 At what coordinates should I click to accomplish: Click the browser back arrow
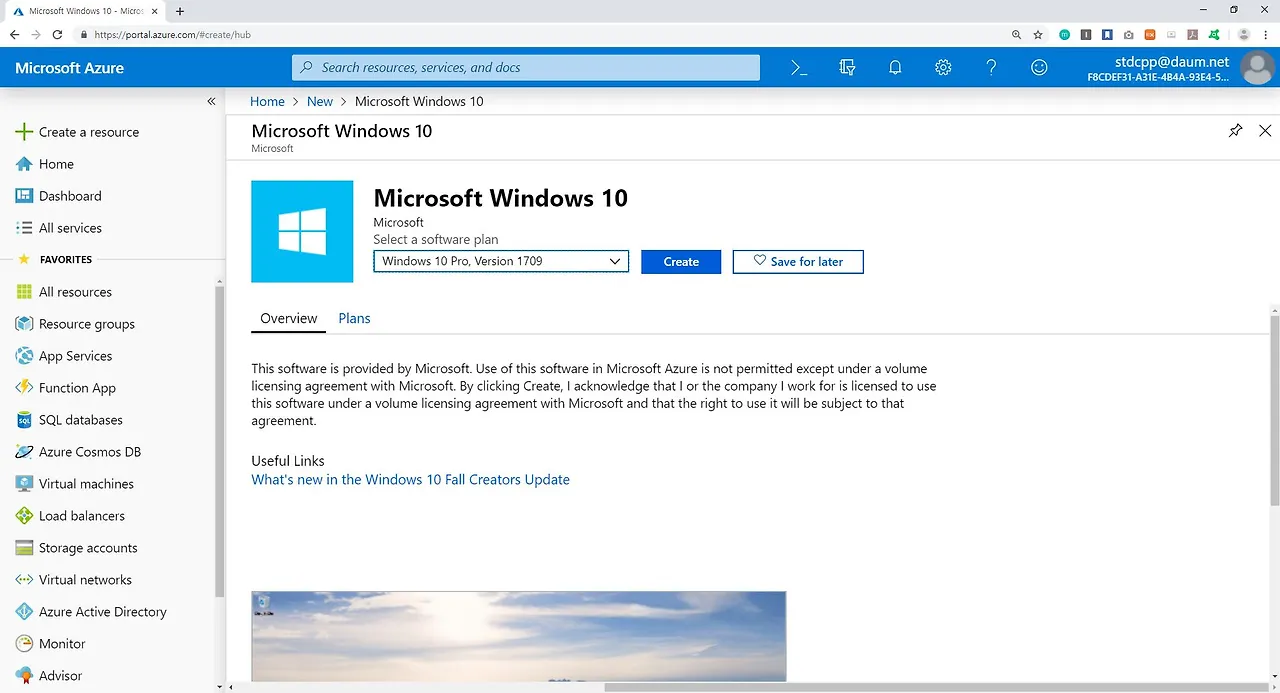(14, 34)
